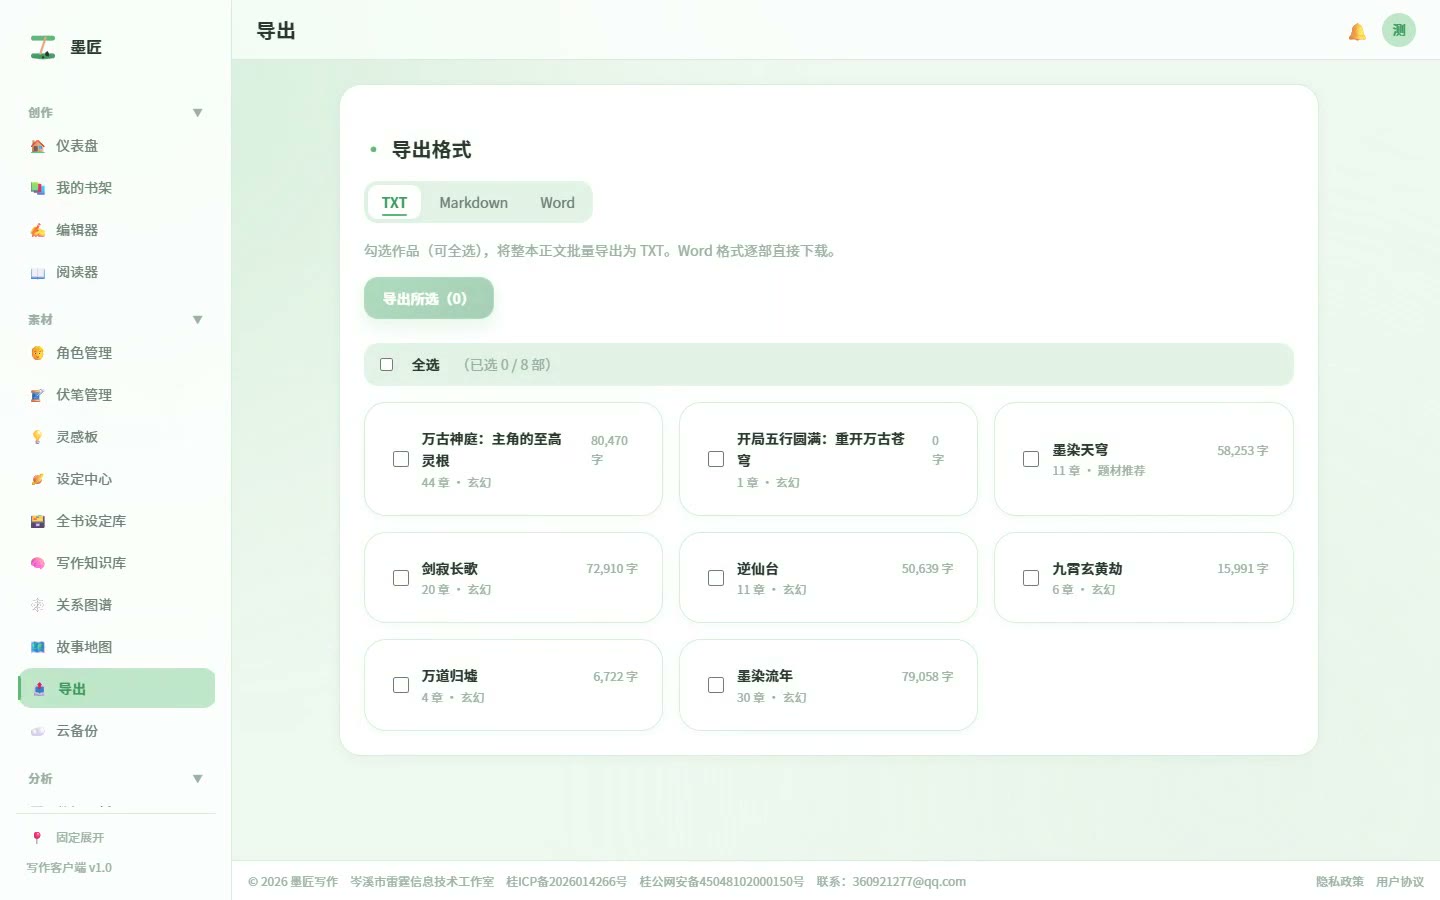Check the 开局五行圆满 book checkbox
This screenshot has width=1440, height=900.
pos(716,459)
